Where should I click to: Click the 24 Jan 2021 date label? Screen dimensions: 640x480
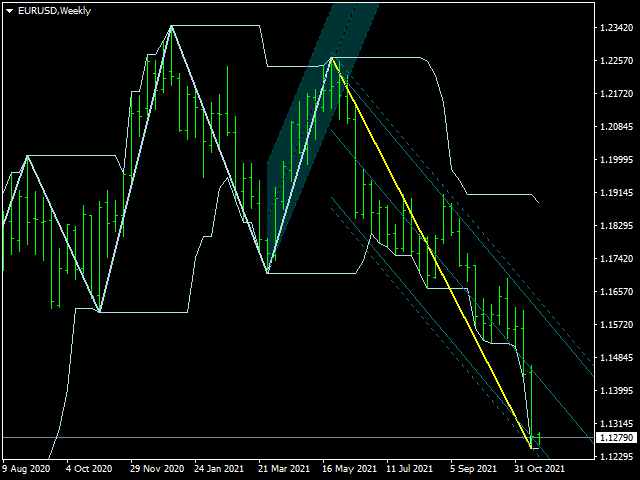[219, 469]
